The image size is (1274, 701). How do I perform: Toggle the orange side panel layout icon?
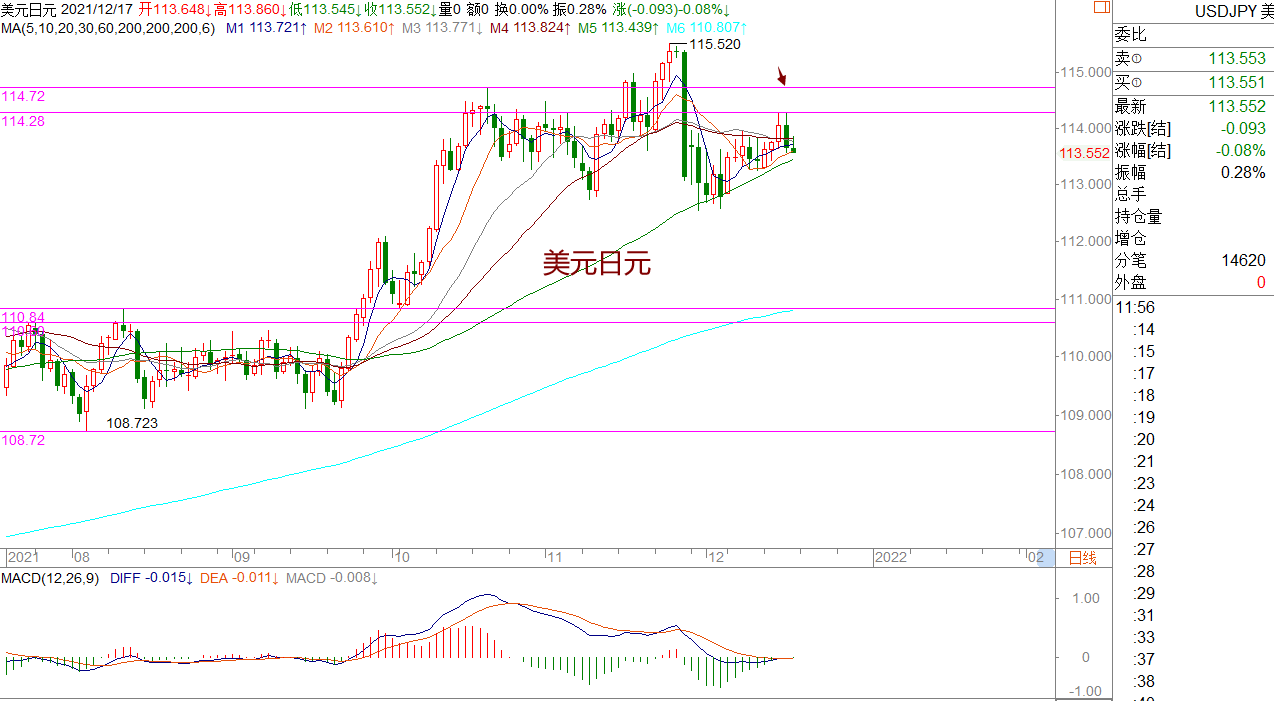1100,9
